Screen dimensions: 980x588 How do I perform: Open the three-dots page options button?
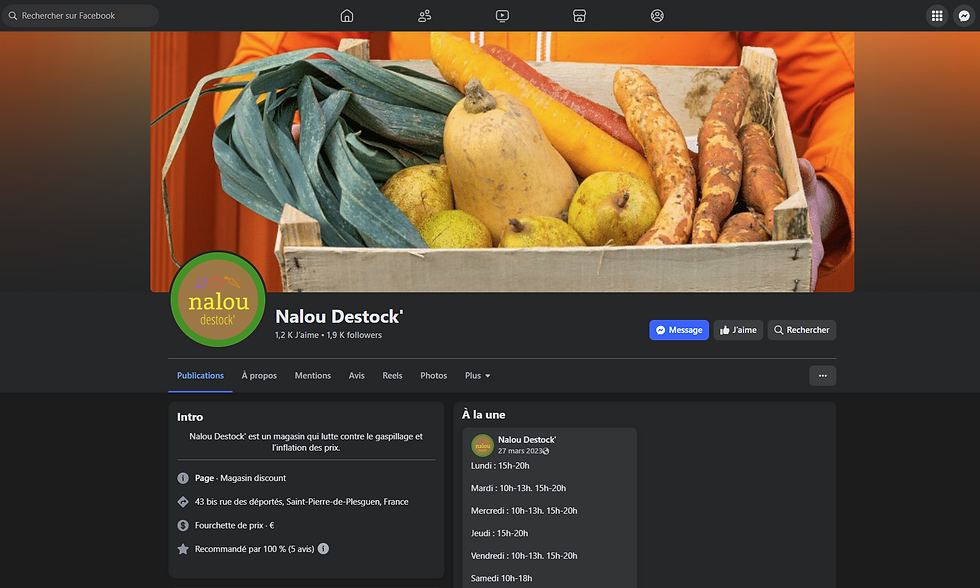(822, 376)
